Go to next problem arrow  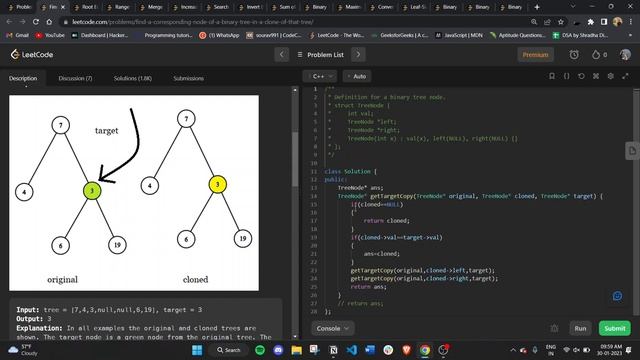(358, 54)
